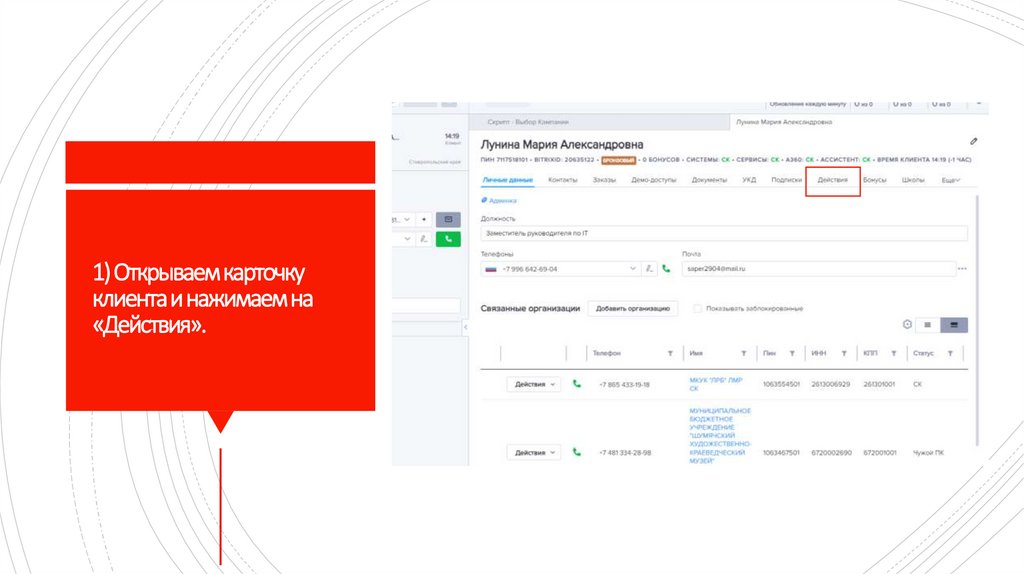Open the Подписки tab
Viewport: 1024px width, 574px height.
click(786, 180)
